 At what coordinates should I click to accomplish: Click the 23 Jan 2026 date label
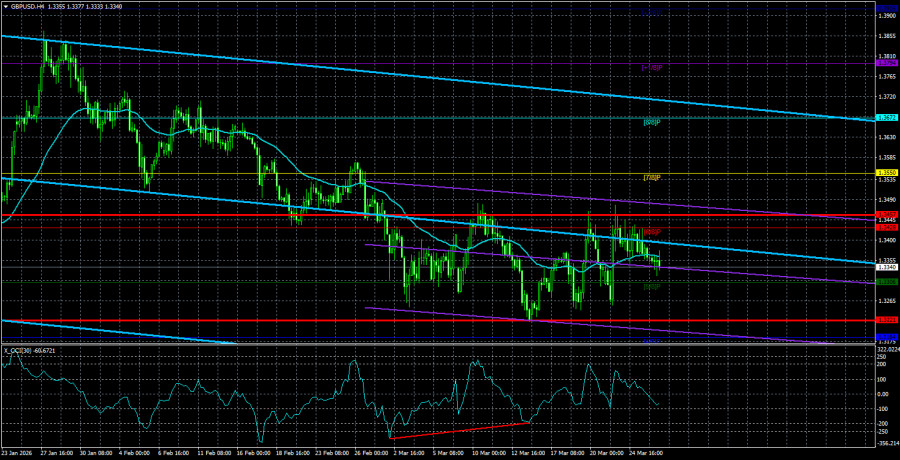[x=20, y=453]
